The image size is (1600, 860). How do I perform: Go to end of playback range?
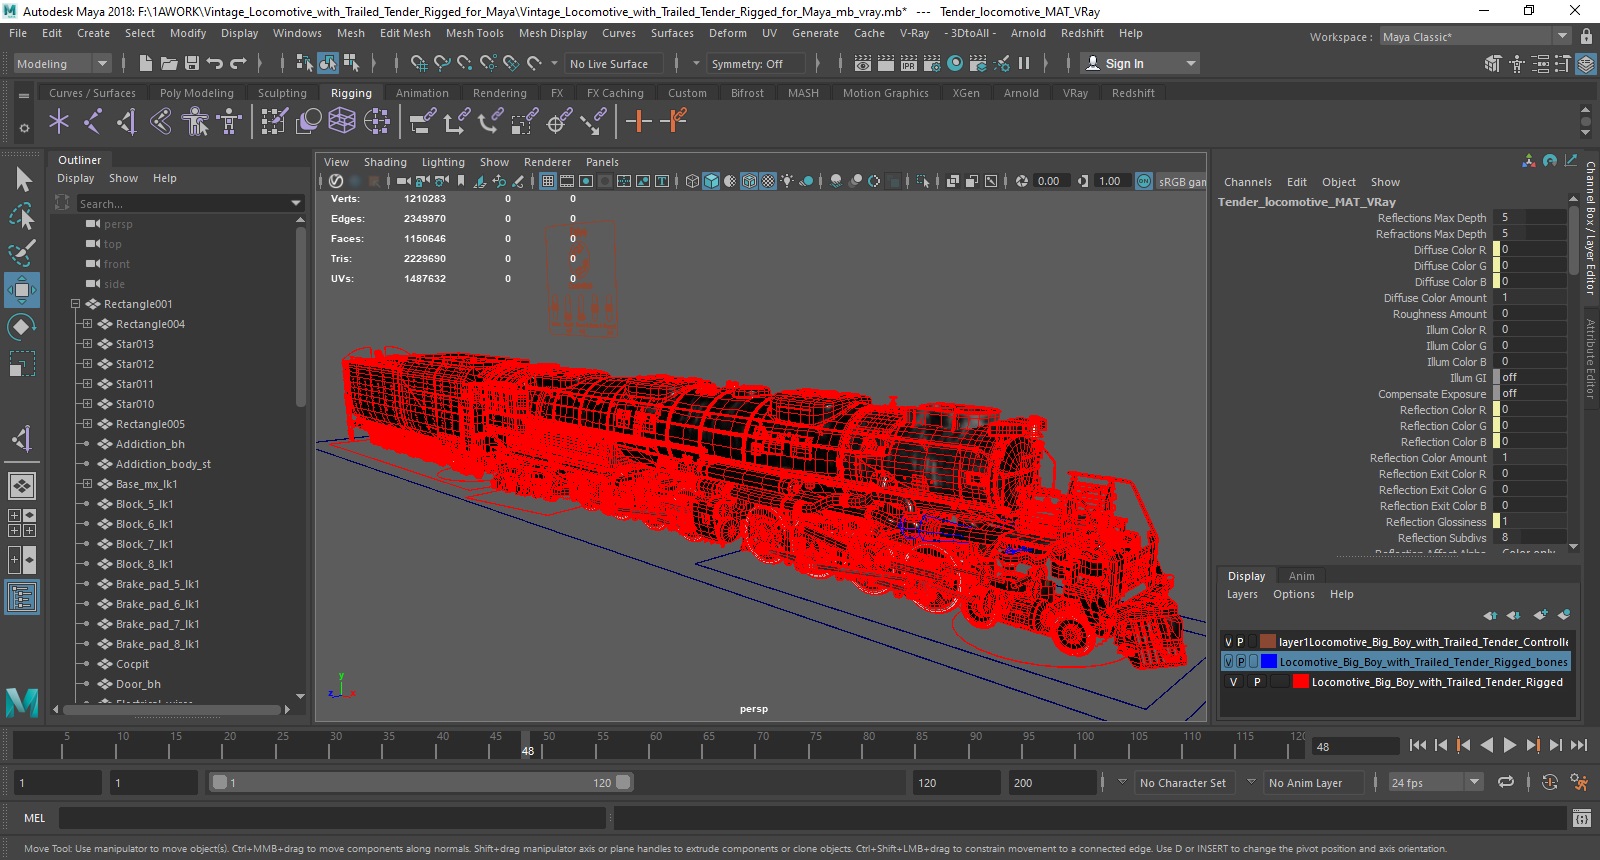point(1579,745)
